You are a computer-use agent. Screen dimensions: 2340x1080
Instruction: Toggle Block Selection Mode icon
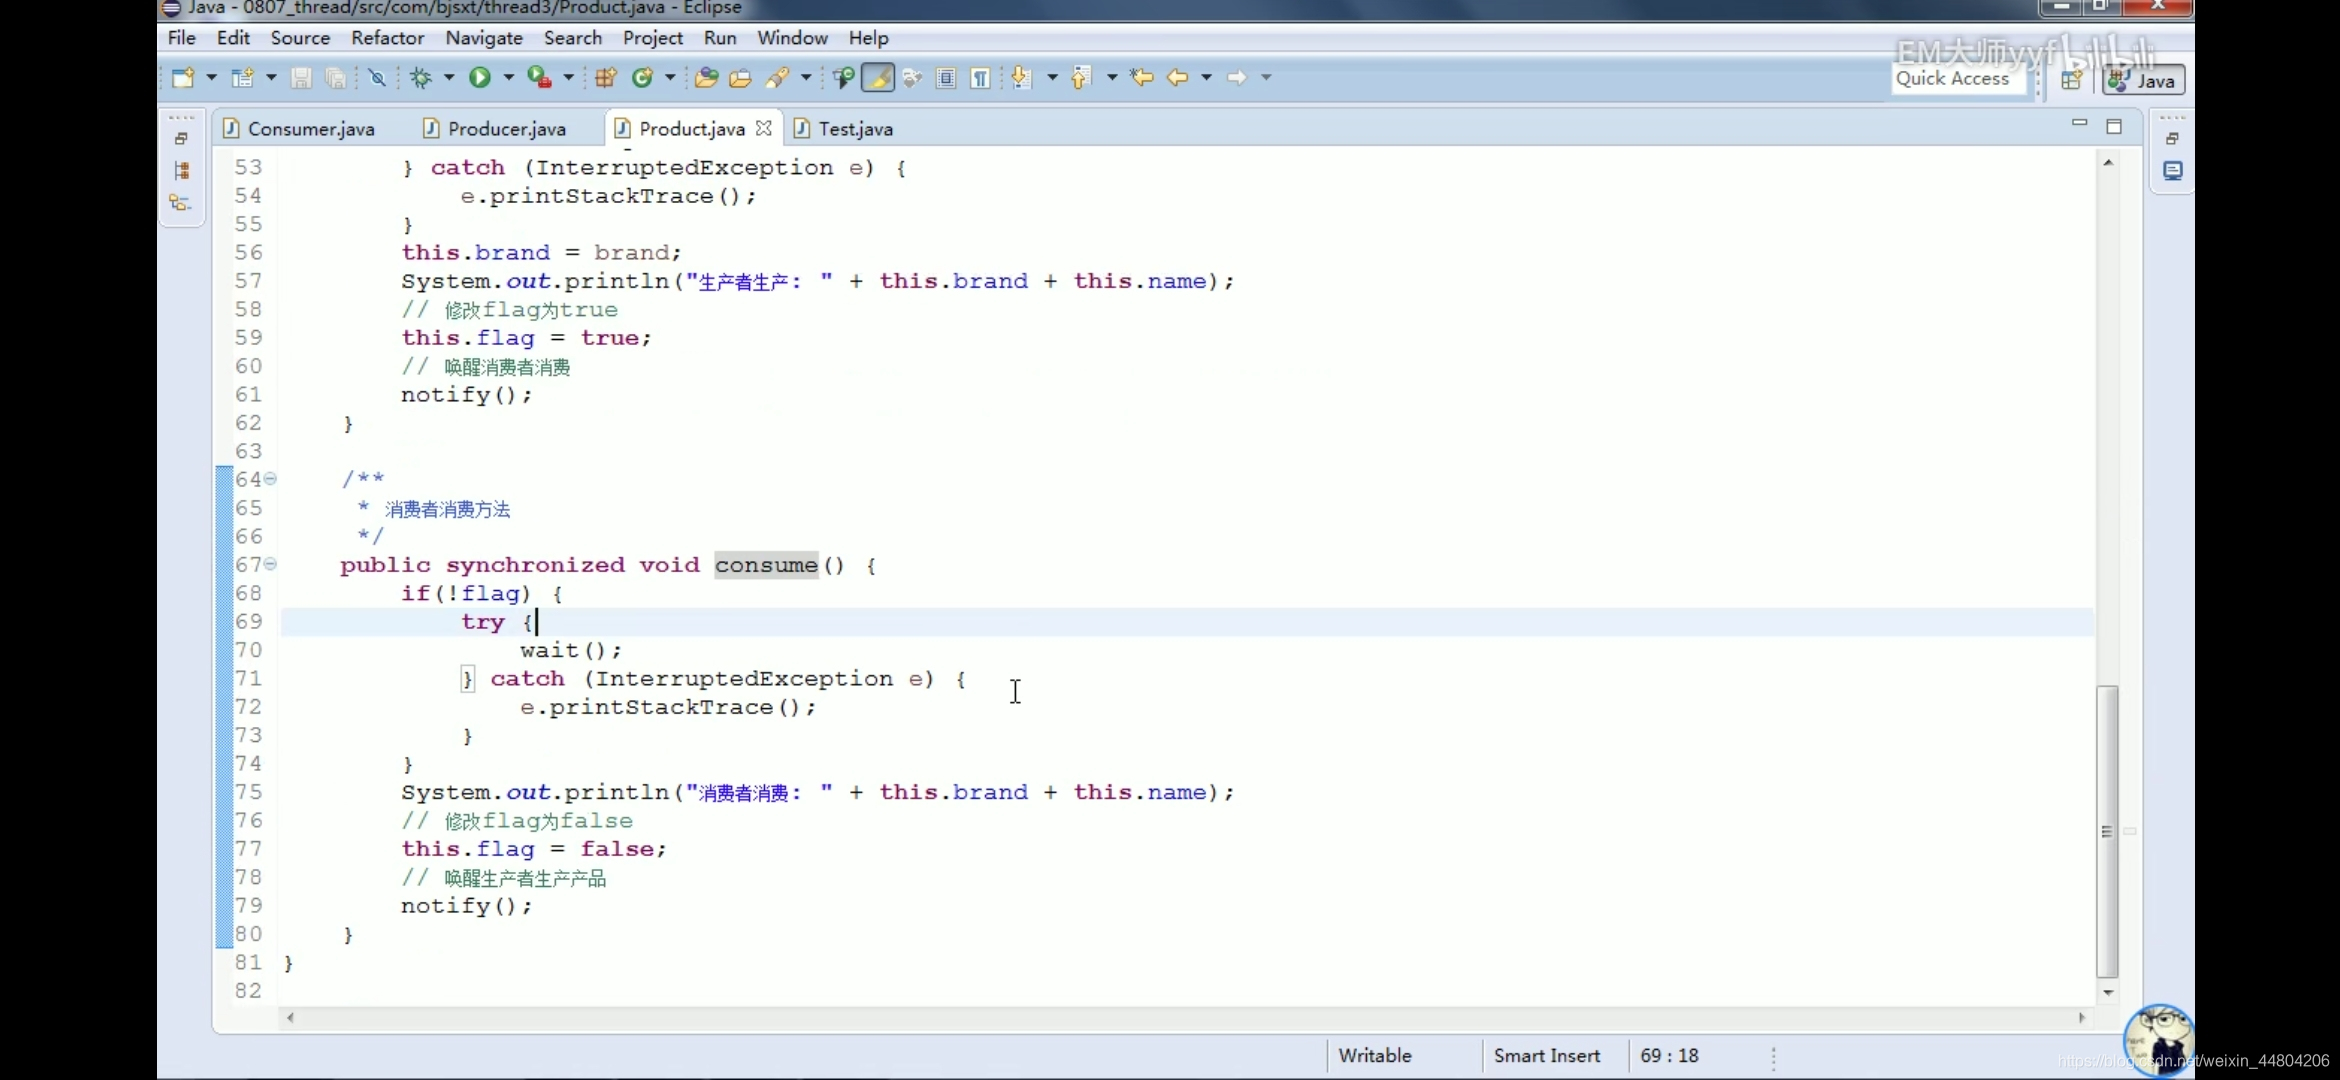click(946, 78)
